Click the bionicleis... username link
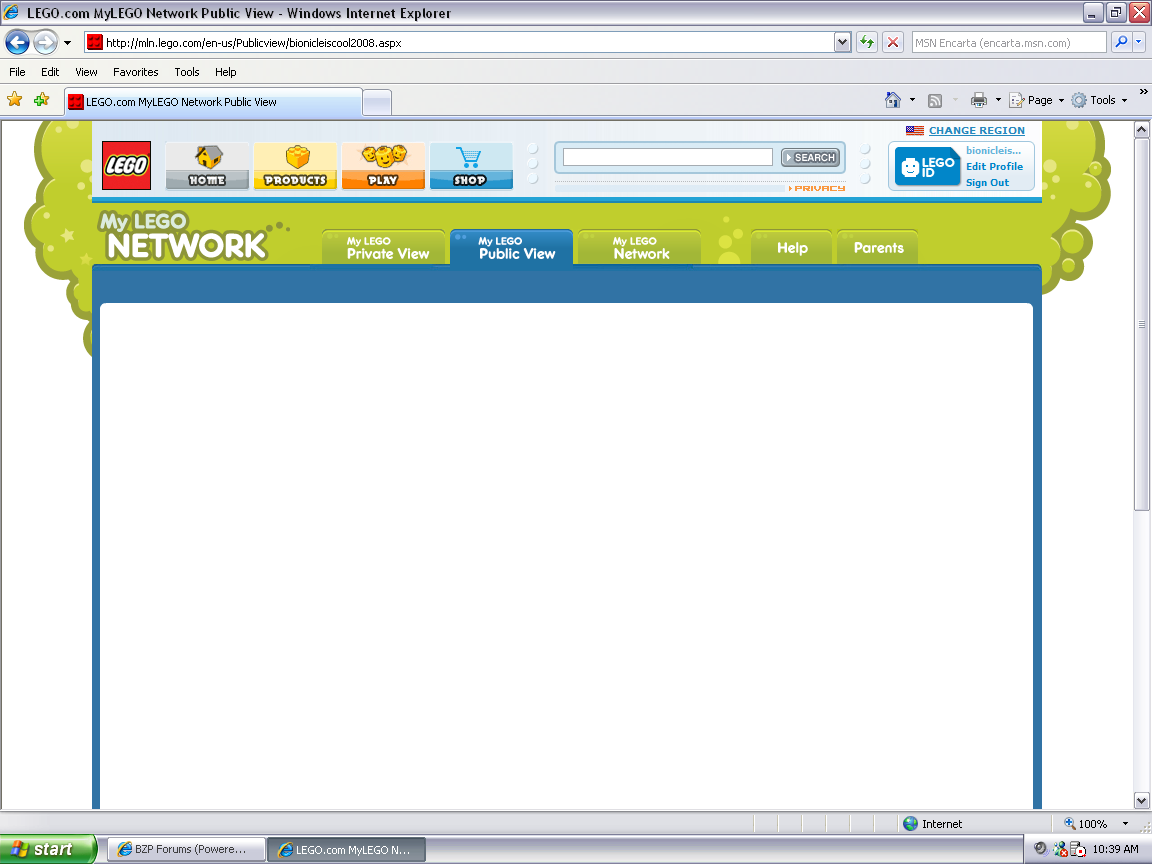Image resolution: width=1152 pixels, height=864 pixels. click(993, 151)
